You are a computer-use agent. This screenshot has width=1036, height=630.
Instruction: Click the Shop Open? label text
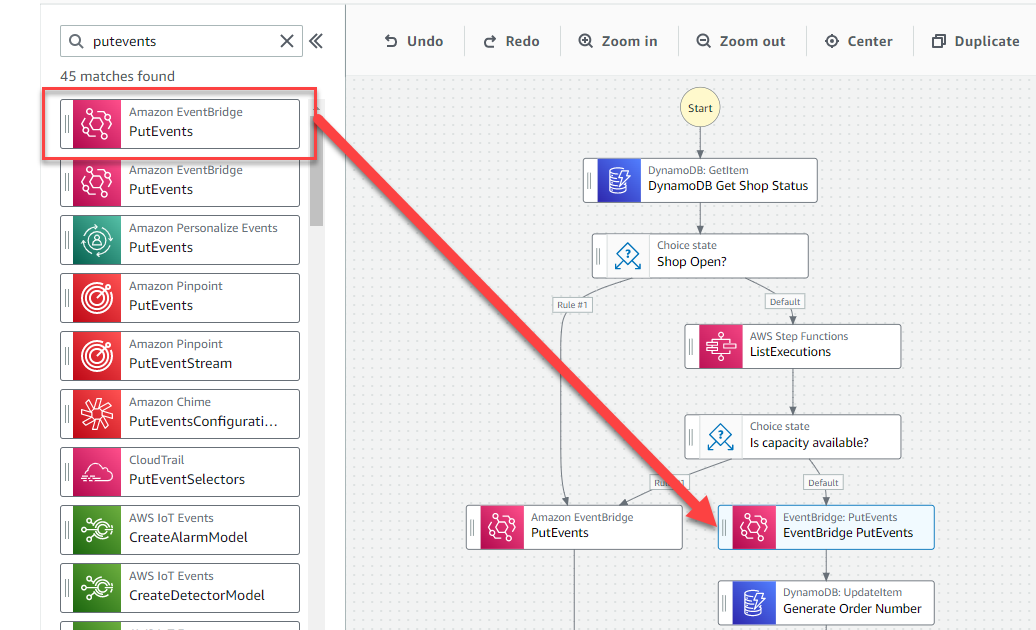692,262
